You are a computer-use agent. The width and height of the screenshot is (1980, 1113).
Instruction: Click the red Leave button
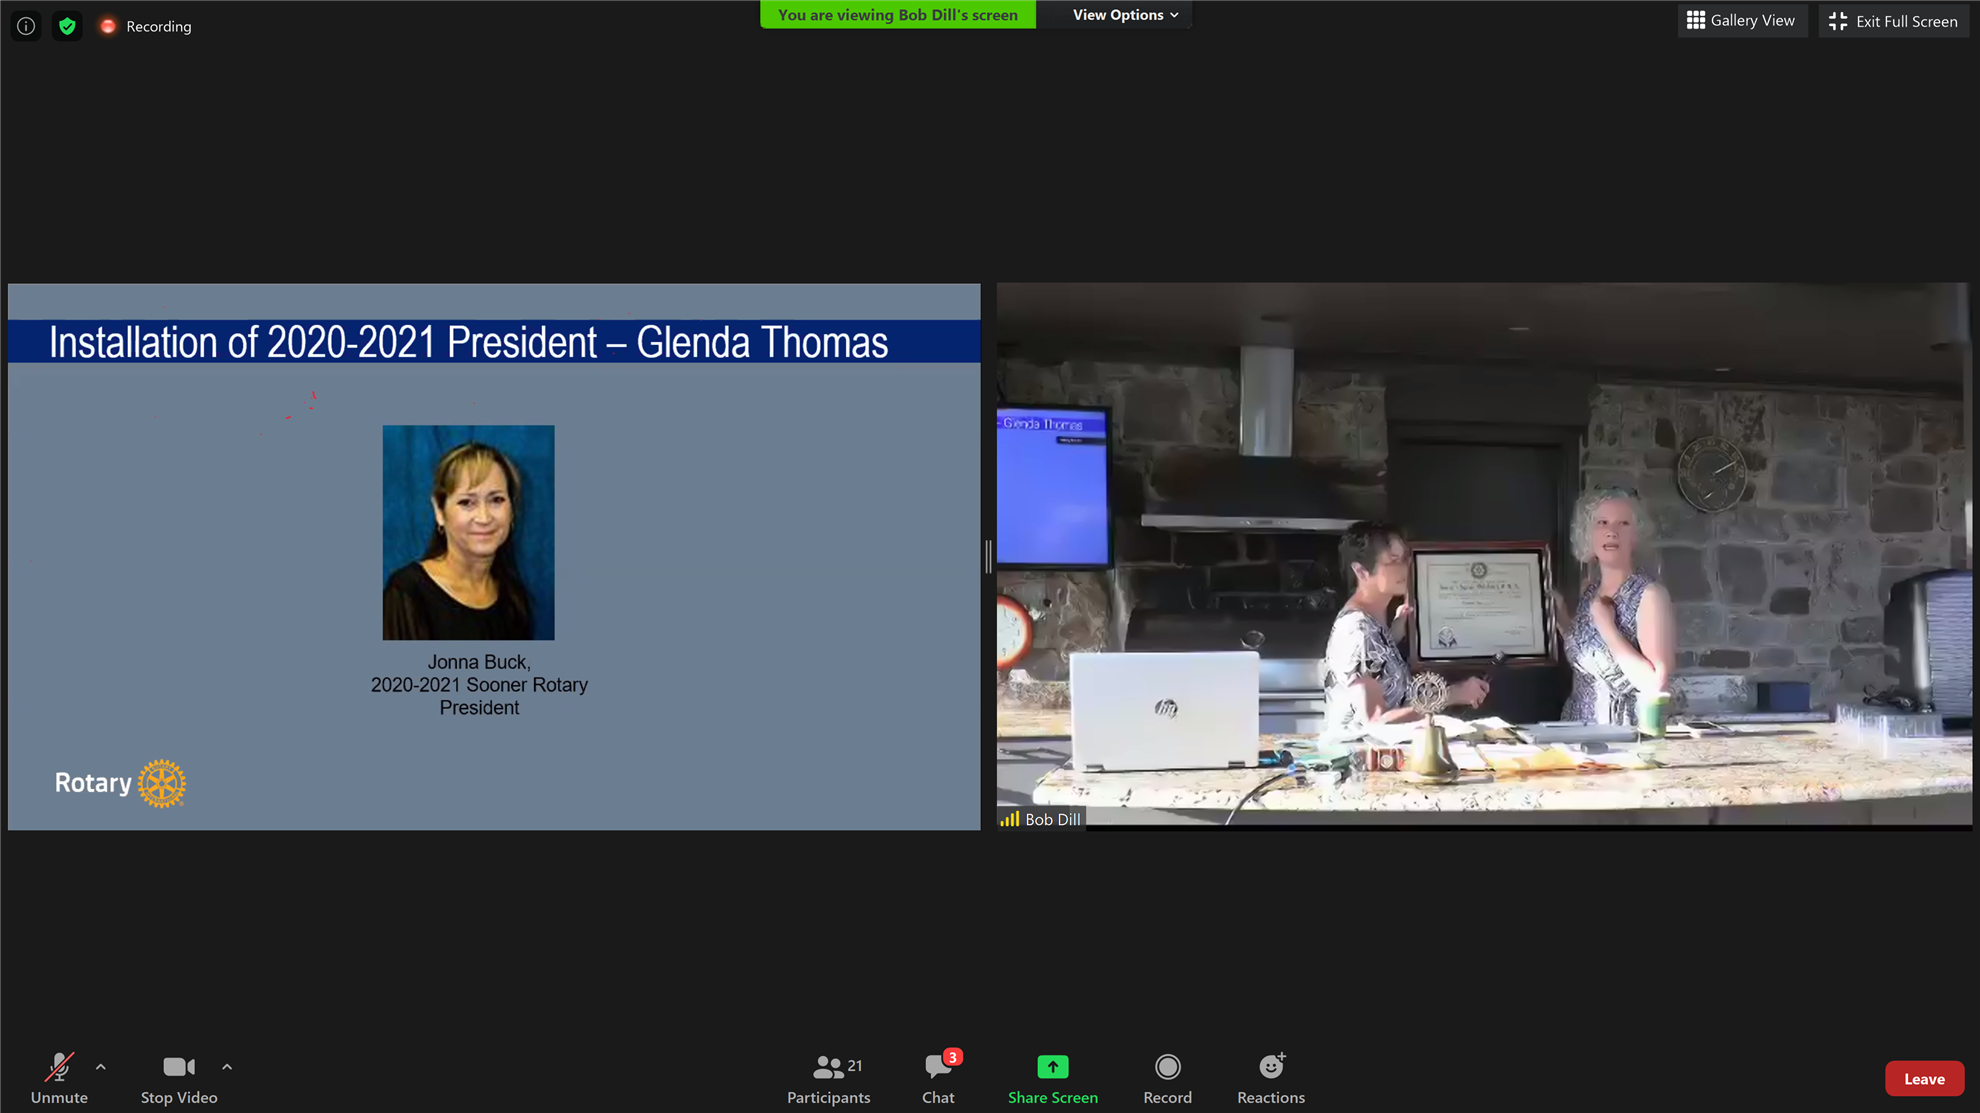(1923, 1078)
